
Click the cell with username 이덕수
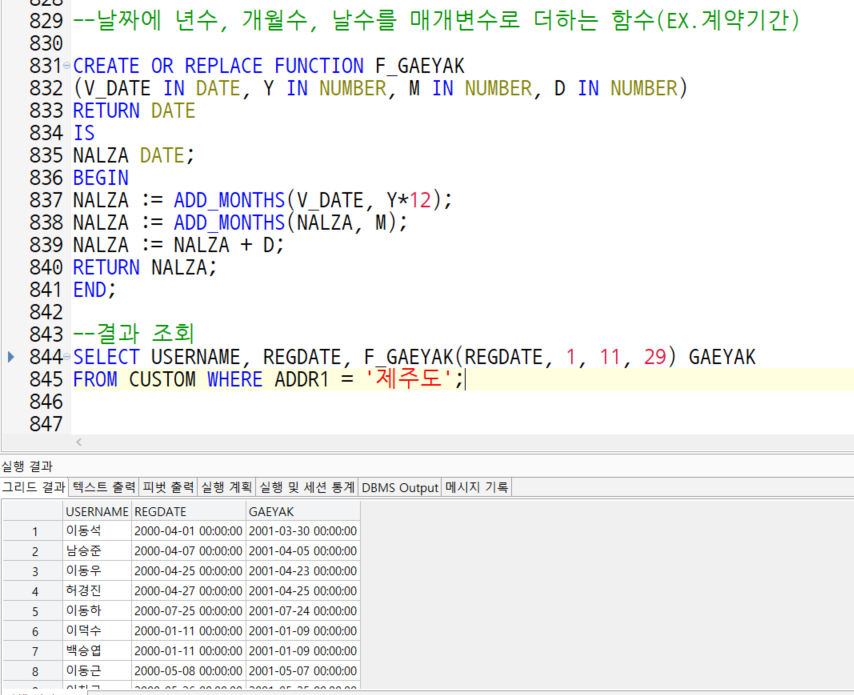pos(97,631)
